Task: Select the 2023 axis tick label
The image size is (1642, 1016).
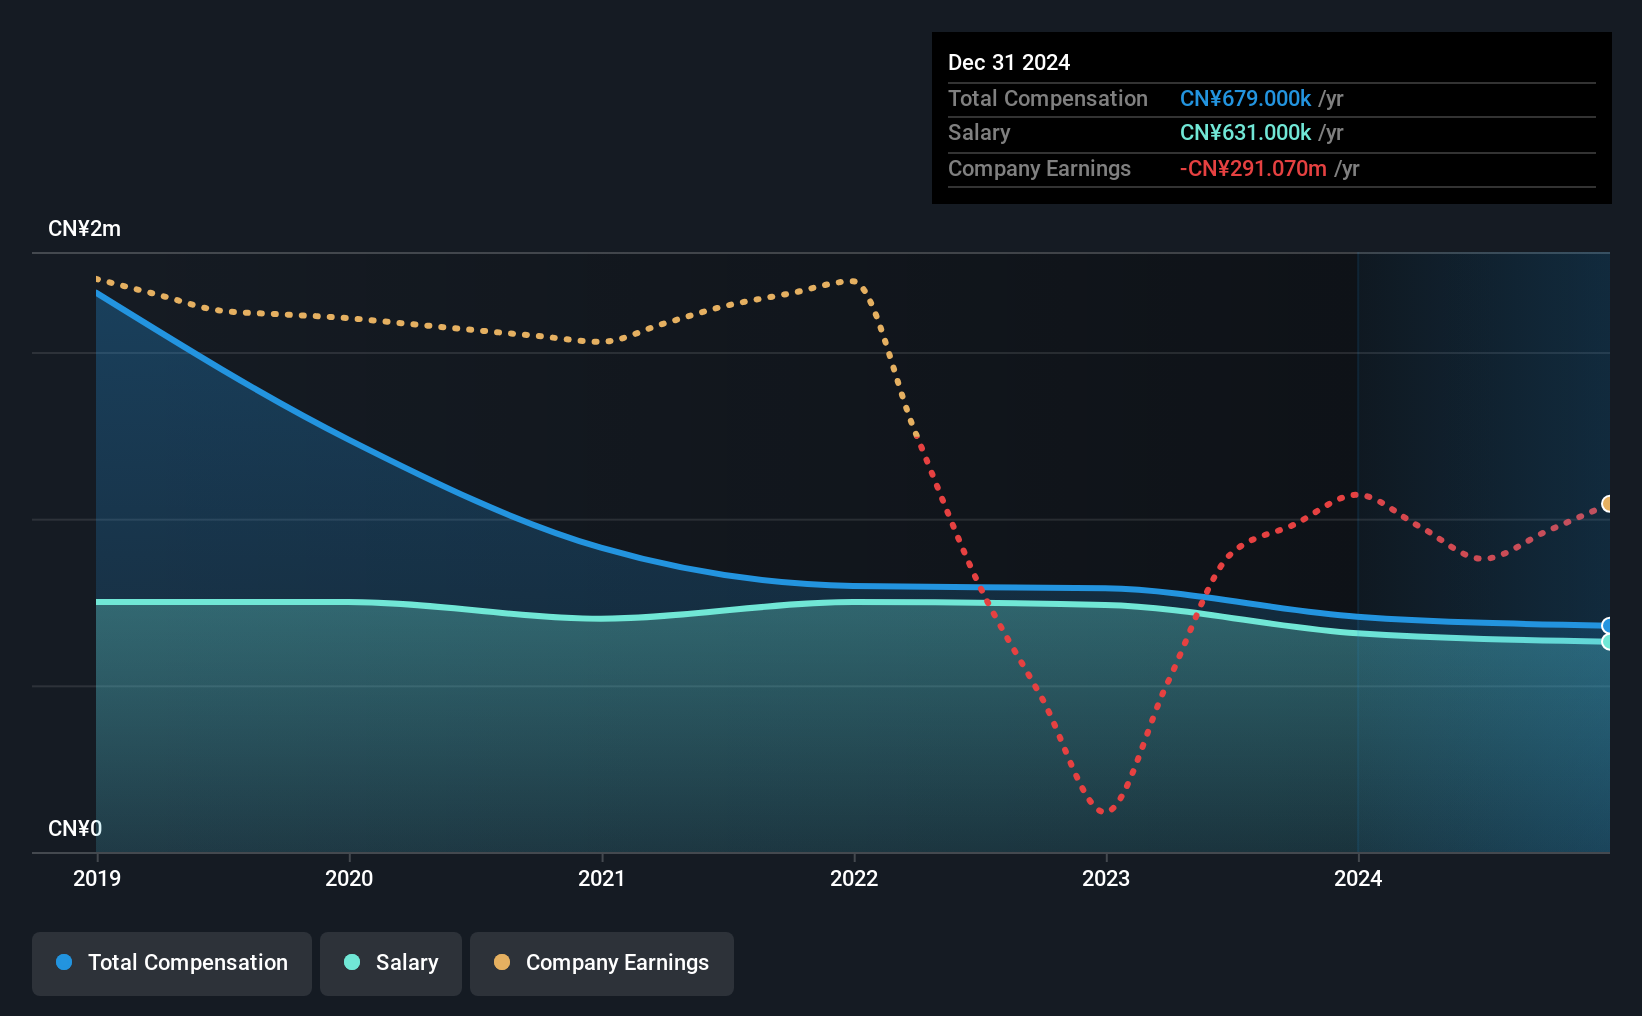Action: pos(1106,878)
